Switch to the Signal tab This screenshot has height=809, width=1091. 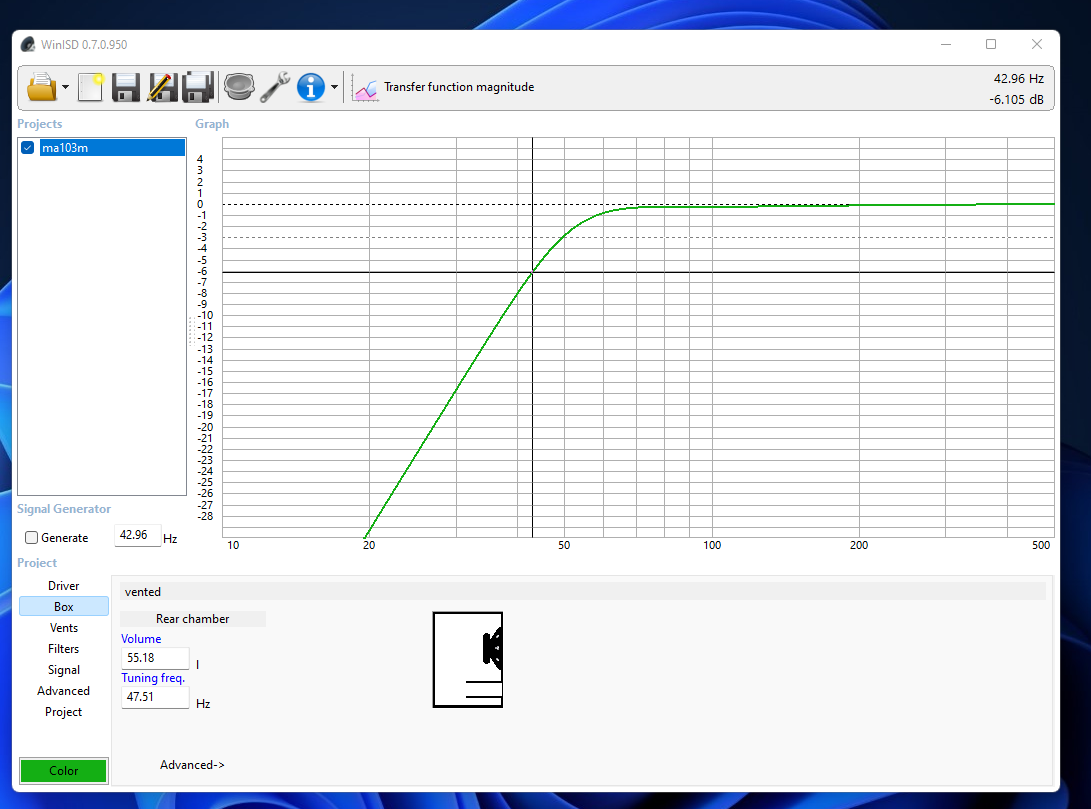tap(63, 670)
